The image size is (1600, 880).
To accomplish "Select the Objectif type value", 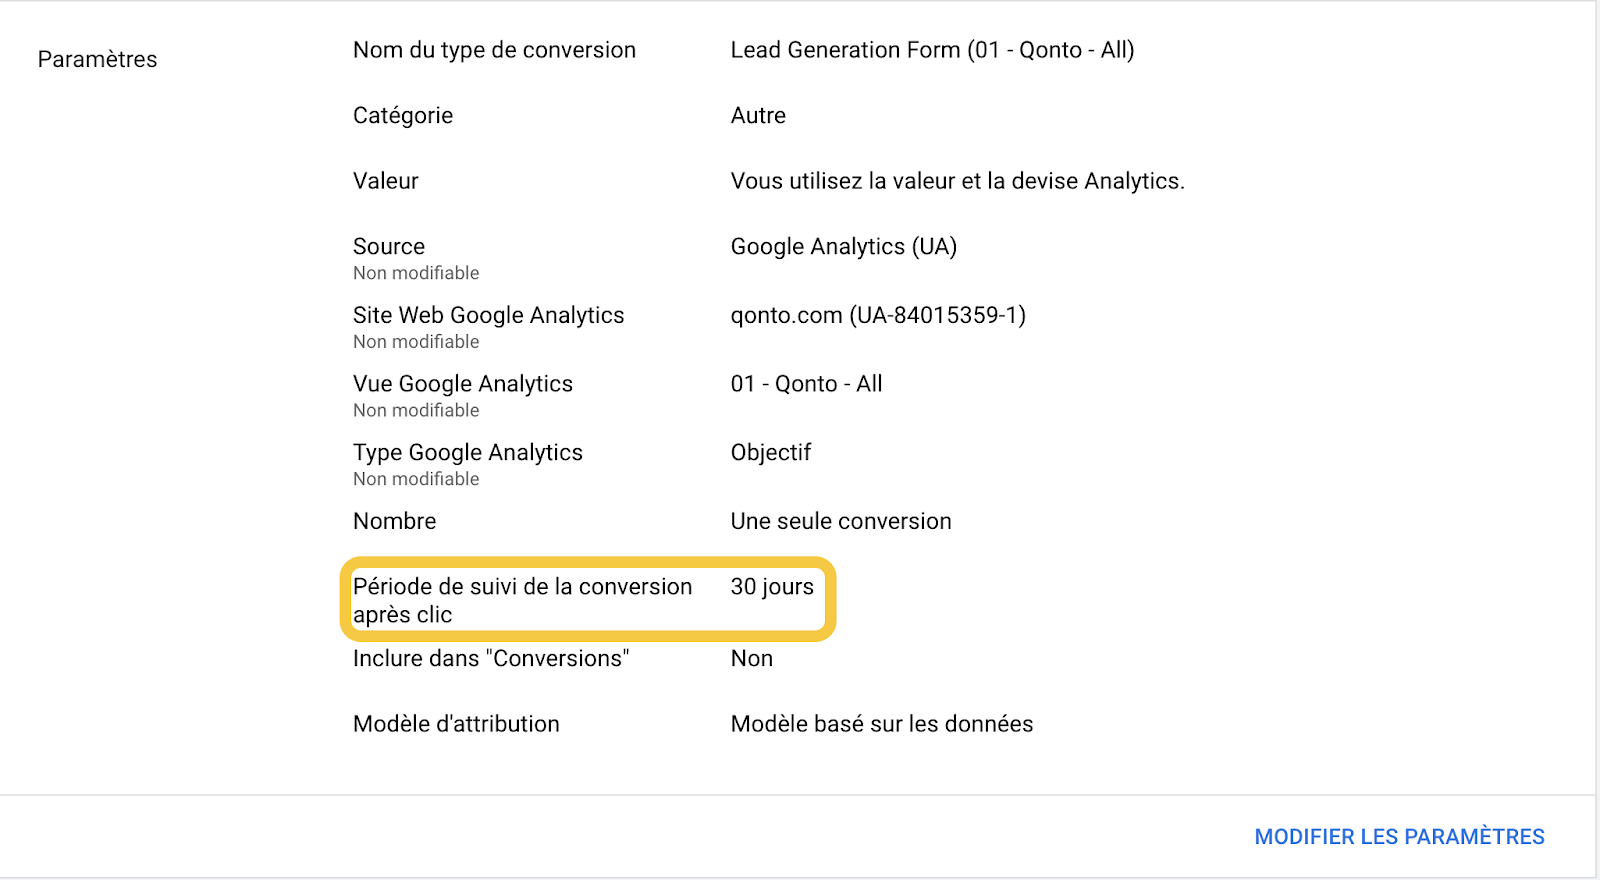I will click(771, 453).
